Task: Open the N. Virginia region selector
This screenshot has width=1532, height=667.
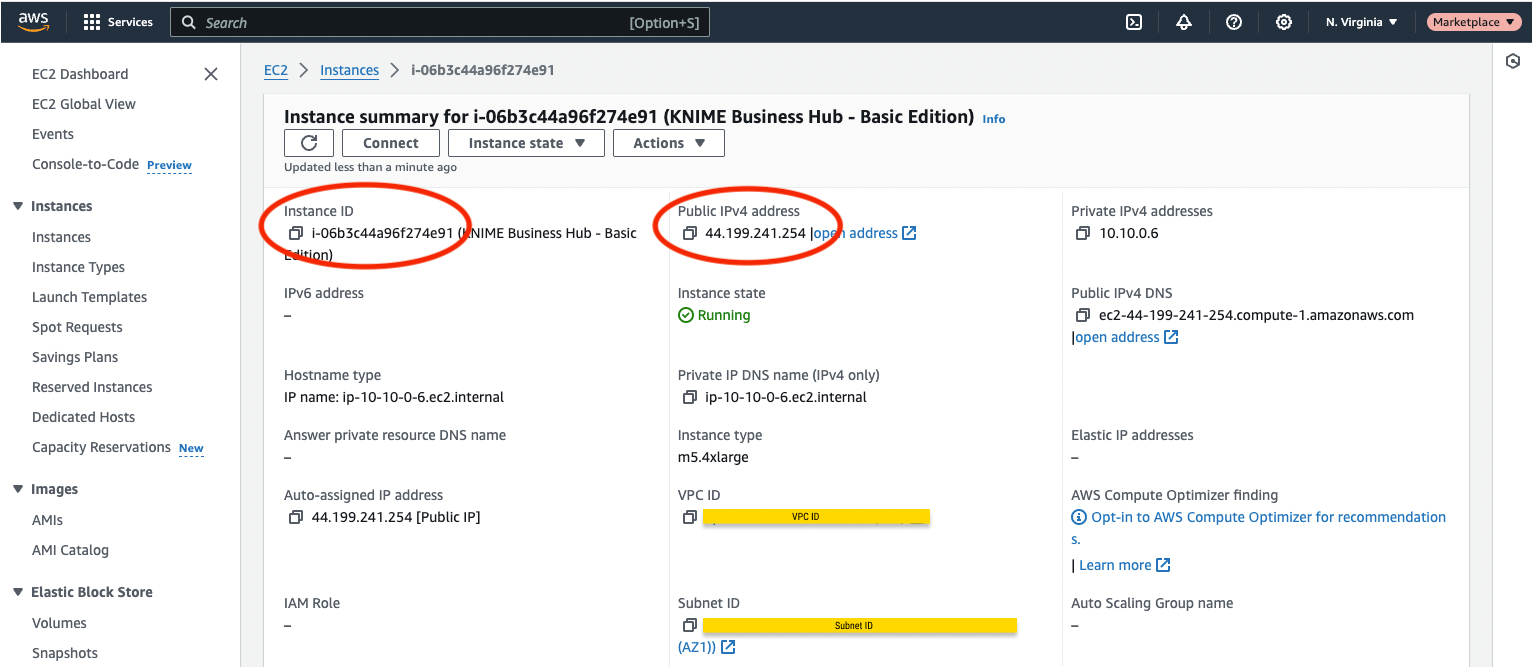Action: coord(1361,22)
